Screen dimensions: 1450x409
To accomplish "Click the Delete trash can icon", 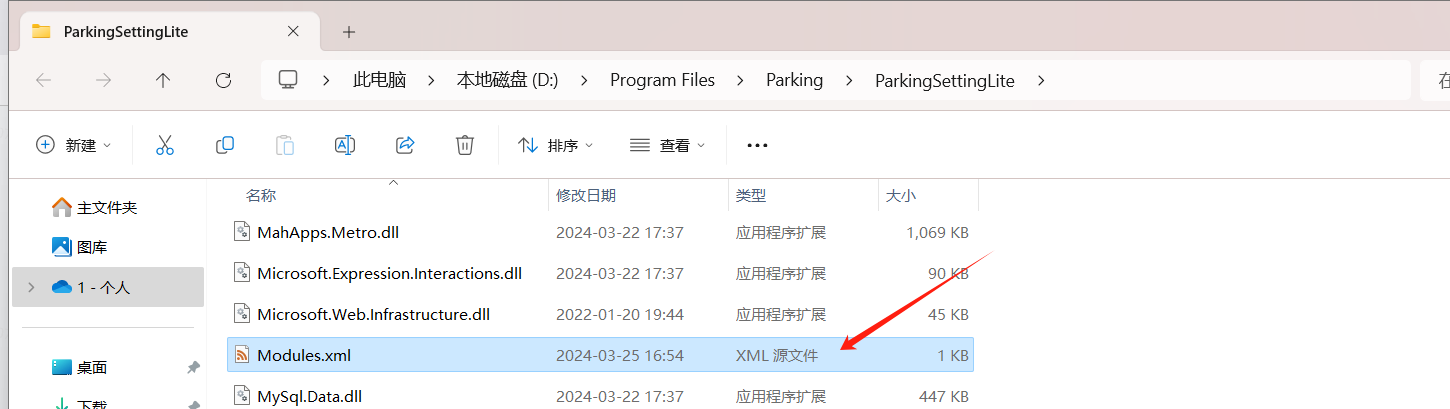I will (x=465, y=145).
